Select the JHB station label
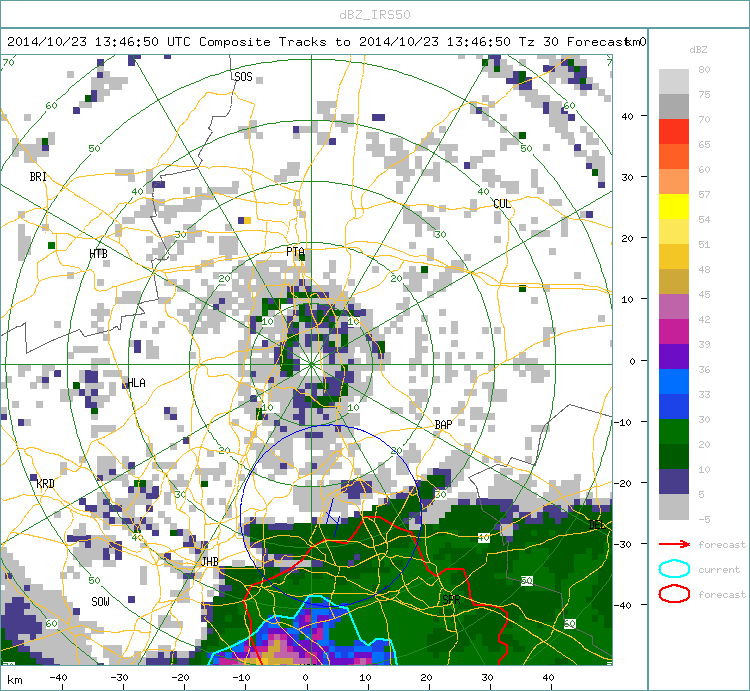 pos(210,561)
